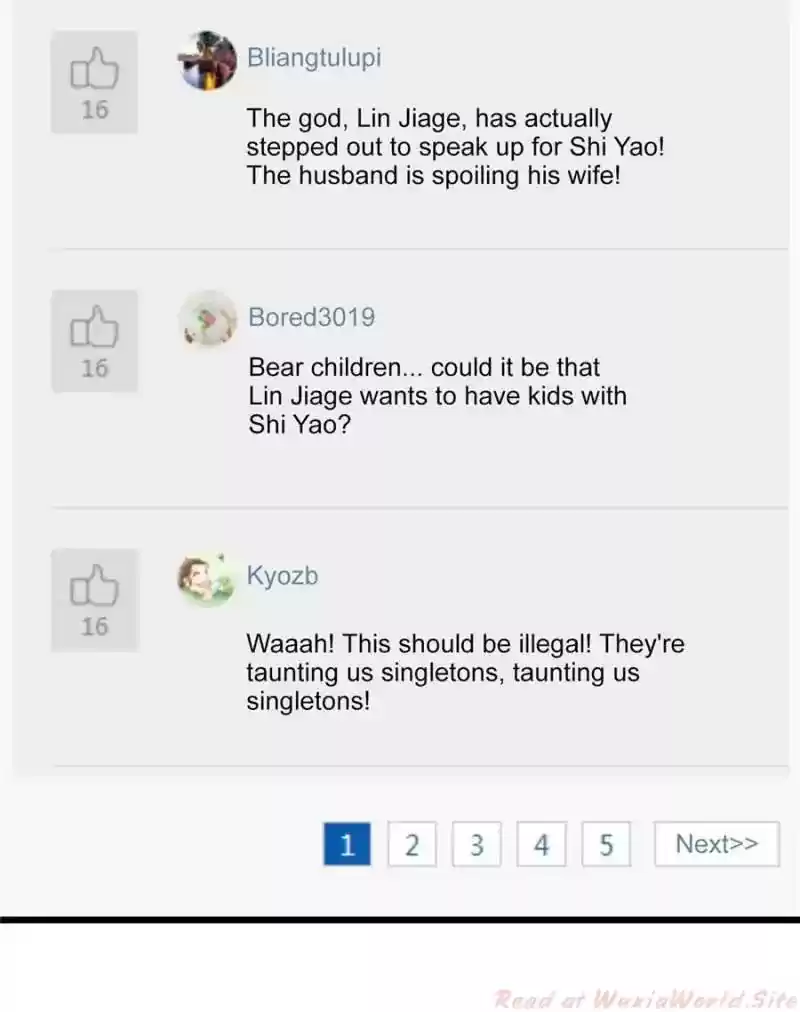
Task: Like Bliangtulupi's comment with thumbs-up
Action: pos(94,72)
